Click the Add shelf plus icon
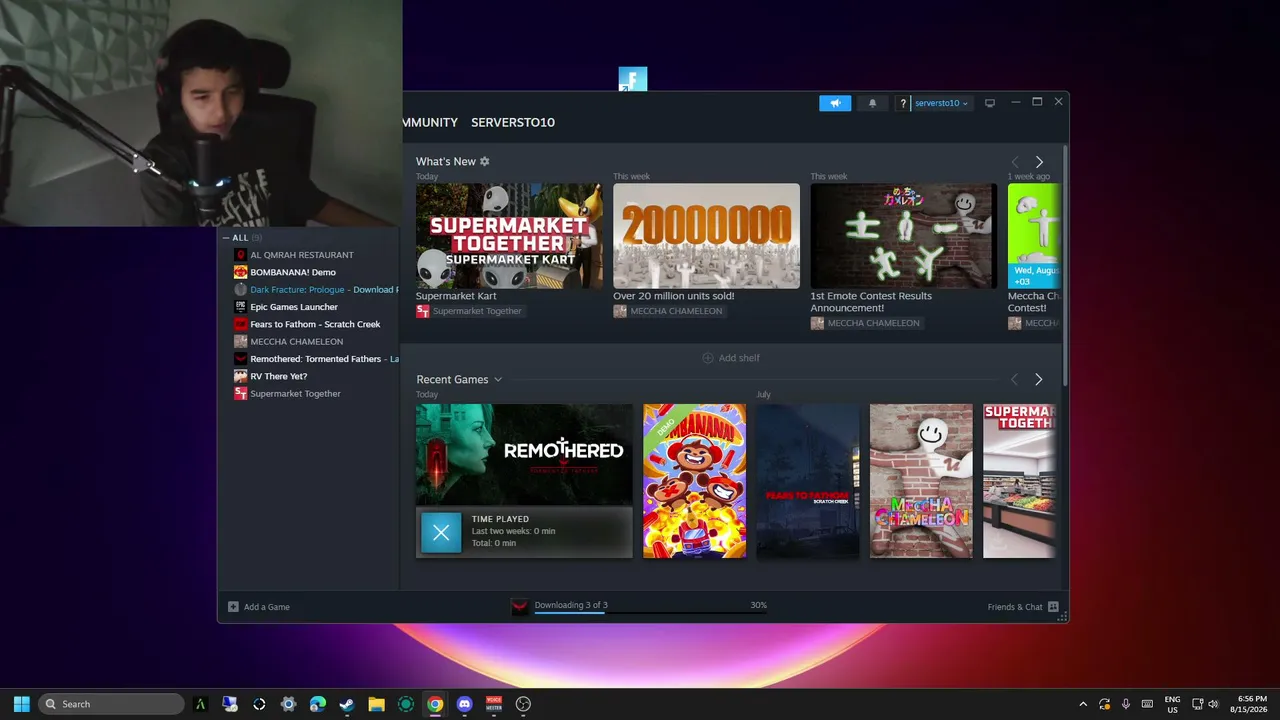Image resolution: width=1280 pixels, height=720 pixels. click(x=708, y=358)
